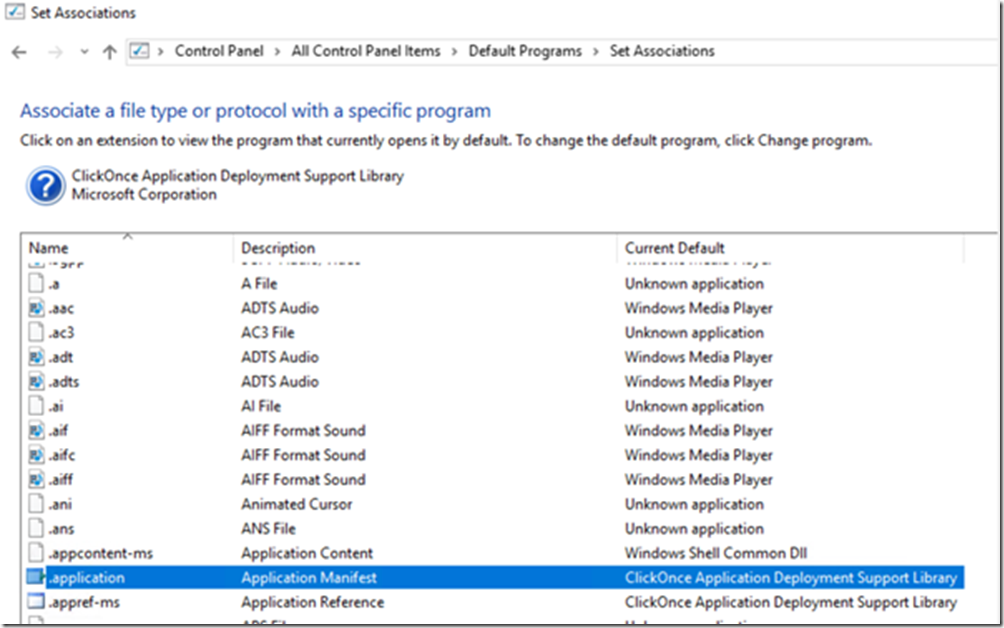Open the recent locations dropdown arrow
Image resolution: width=1004 pixels, height=628 pixels.
84,52
